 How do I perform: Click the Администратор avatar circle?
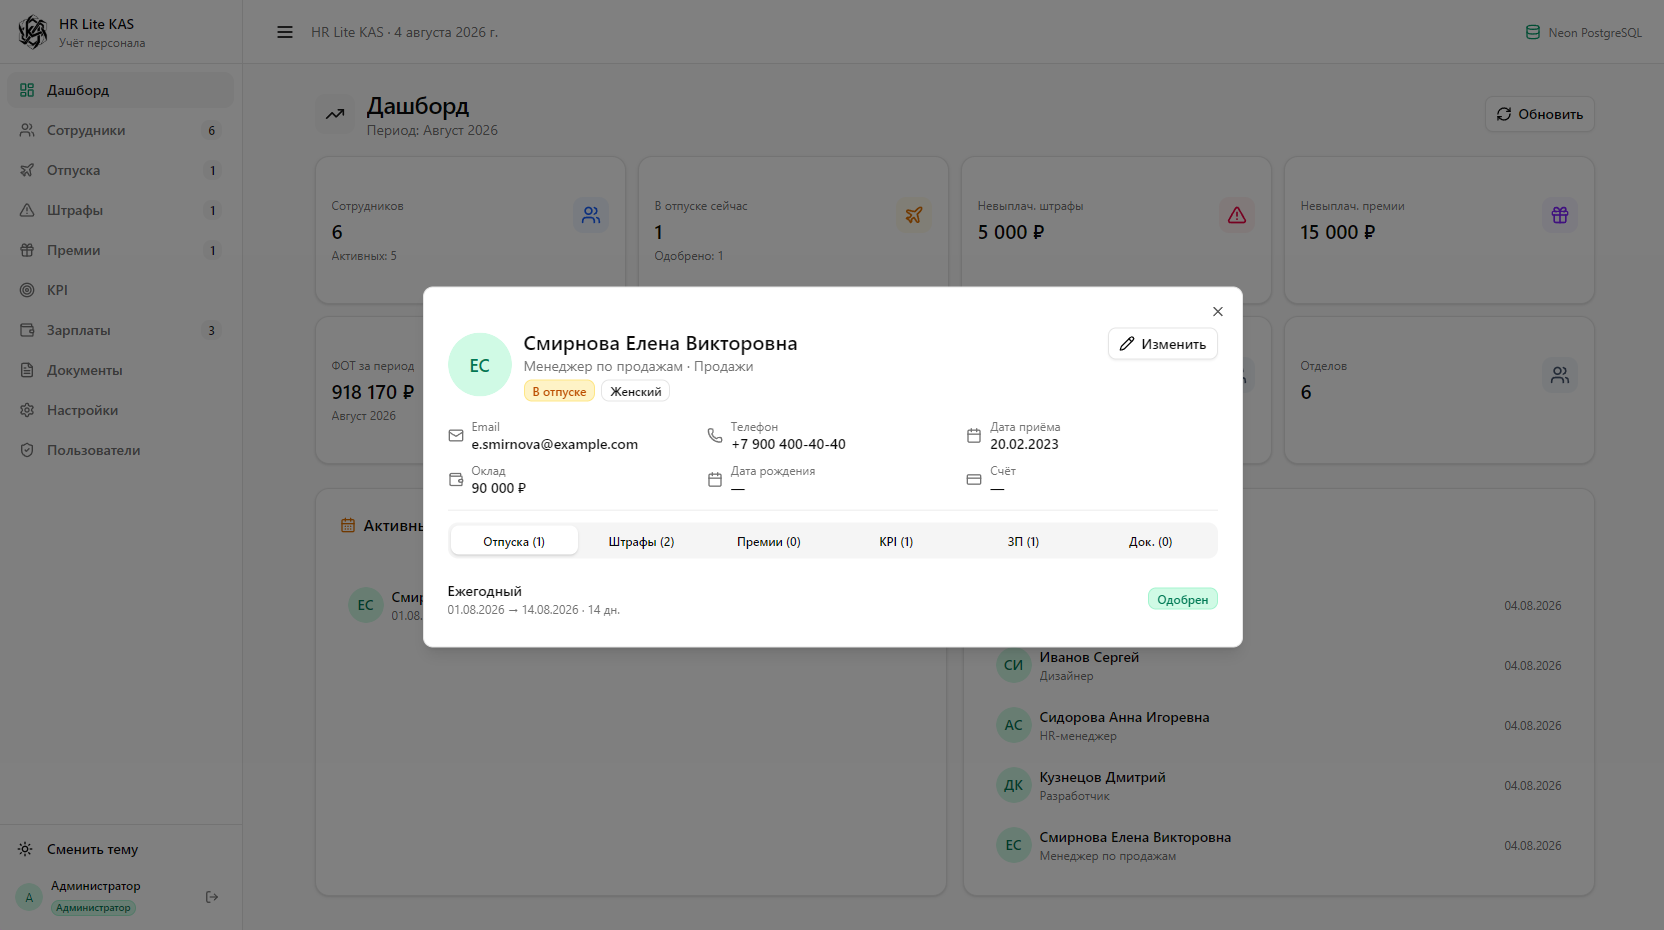[29, 897]
